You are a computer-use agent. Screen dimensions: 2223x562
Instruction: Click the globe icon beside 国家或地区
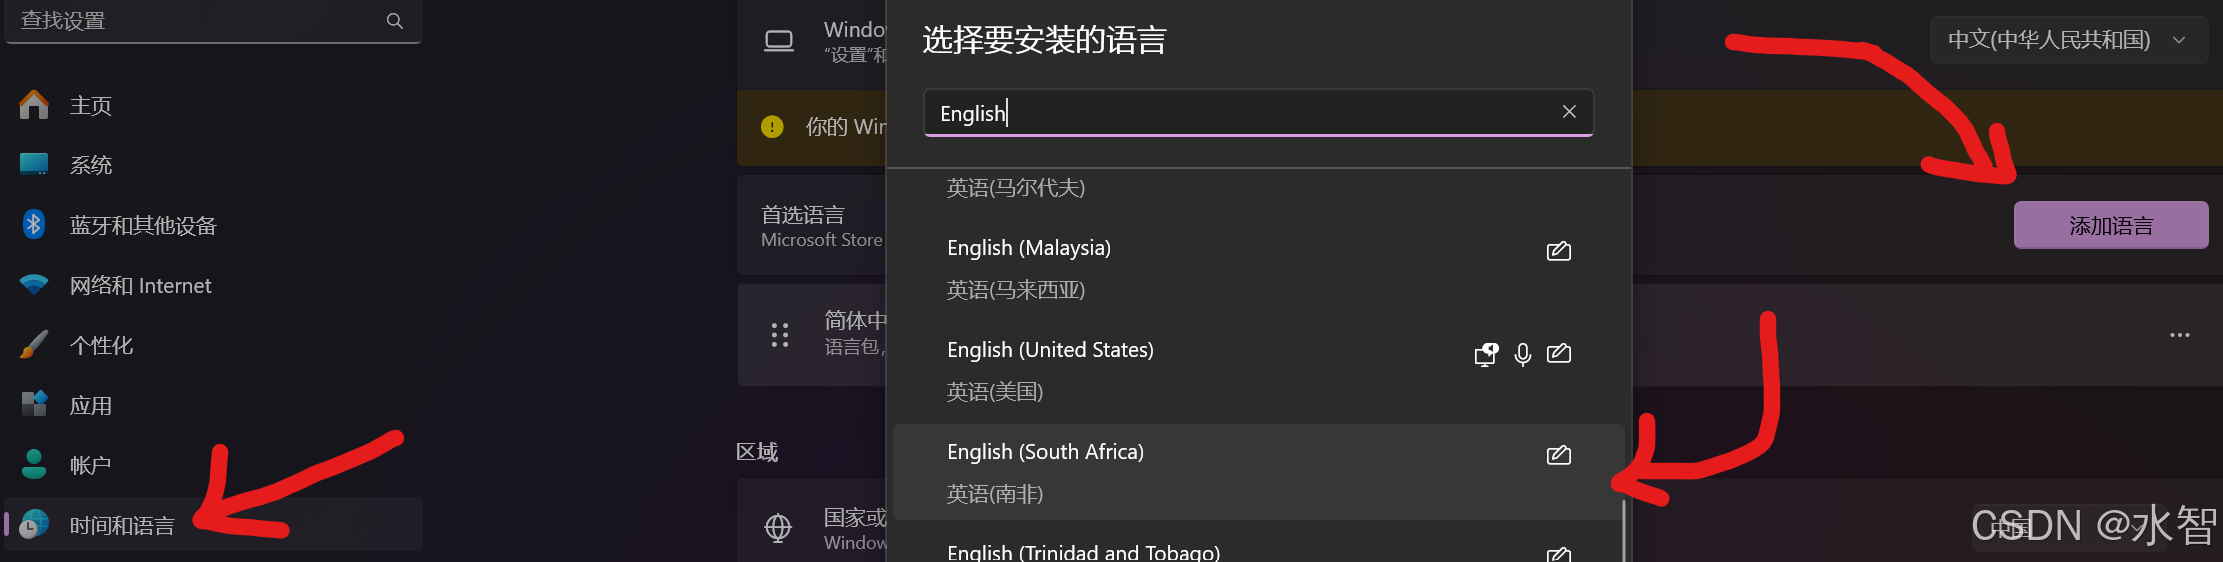coord(778,527)
